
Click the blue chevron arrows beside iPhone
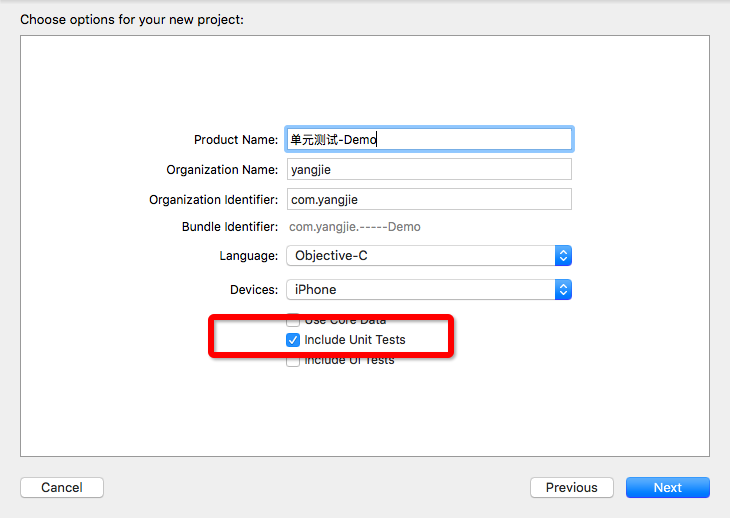pyautogui.click(x=563, y=290)
